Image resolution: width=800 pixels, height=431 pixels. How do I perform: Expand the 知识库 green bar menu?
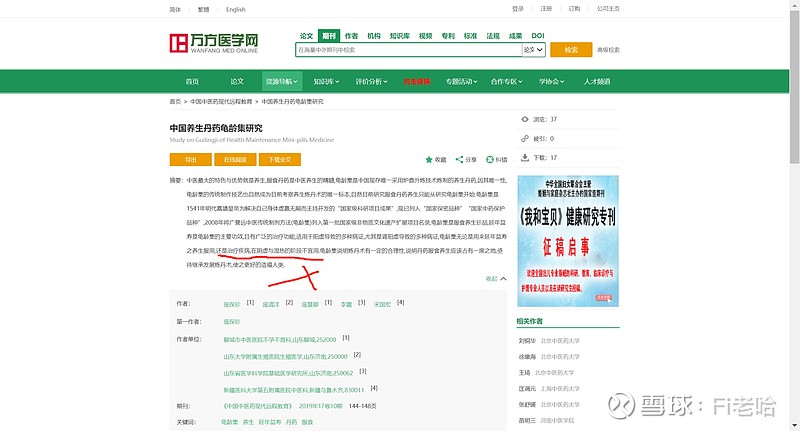(x=326, y=81)
